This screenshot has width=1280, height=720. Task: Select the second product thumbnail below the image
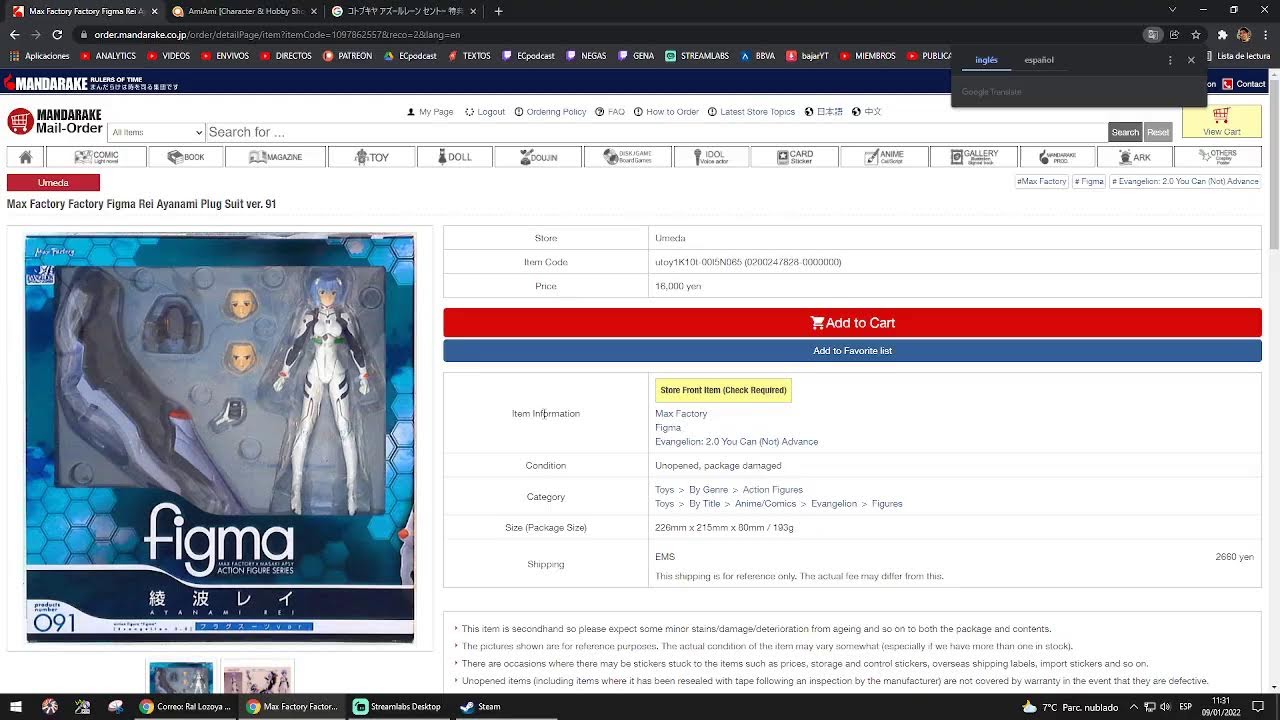(x=257, y=678)
